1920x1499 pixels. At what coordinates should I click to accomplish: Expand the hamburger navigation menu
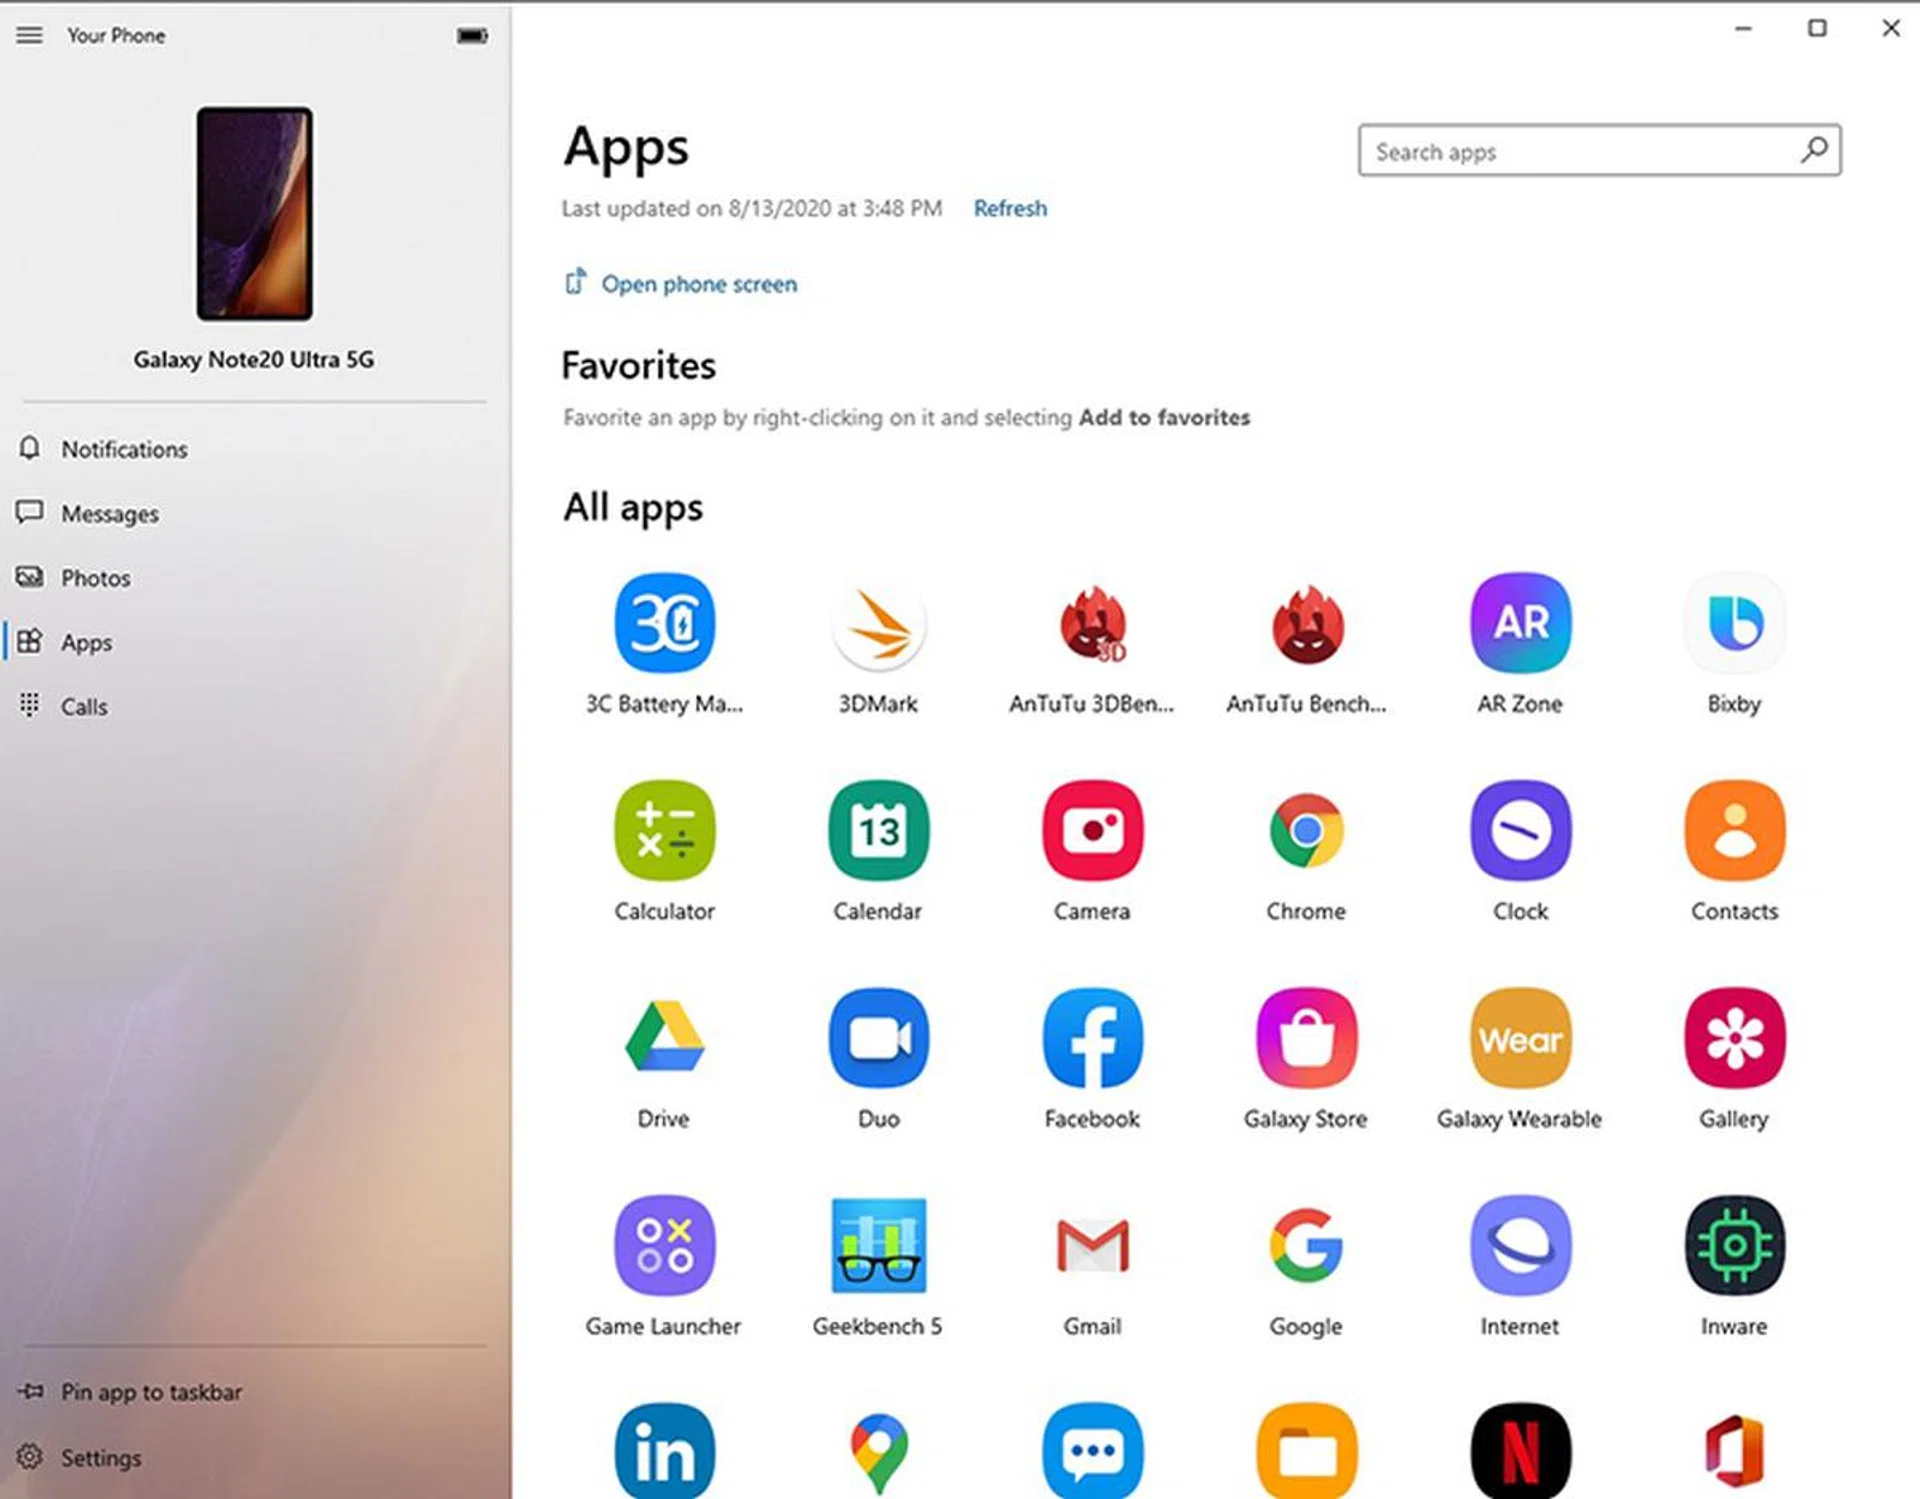click(x=30, y=35)
